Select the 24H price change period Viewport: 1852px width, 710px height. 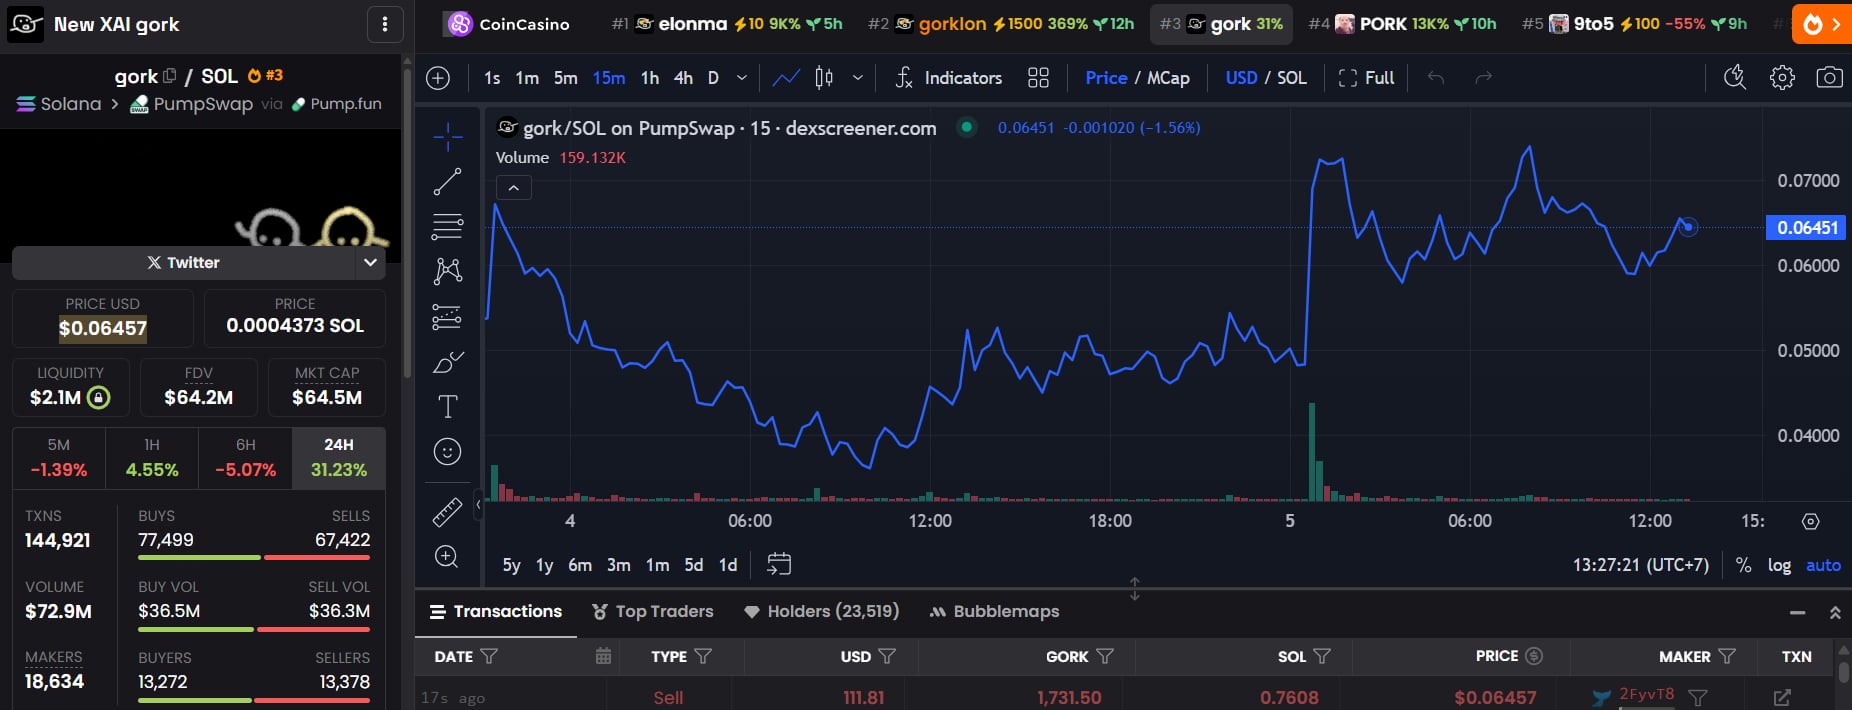pyautogui.click(x=338, y=458)
